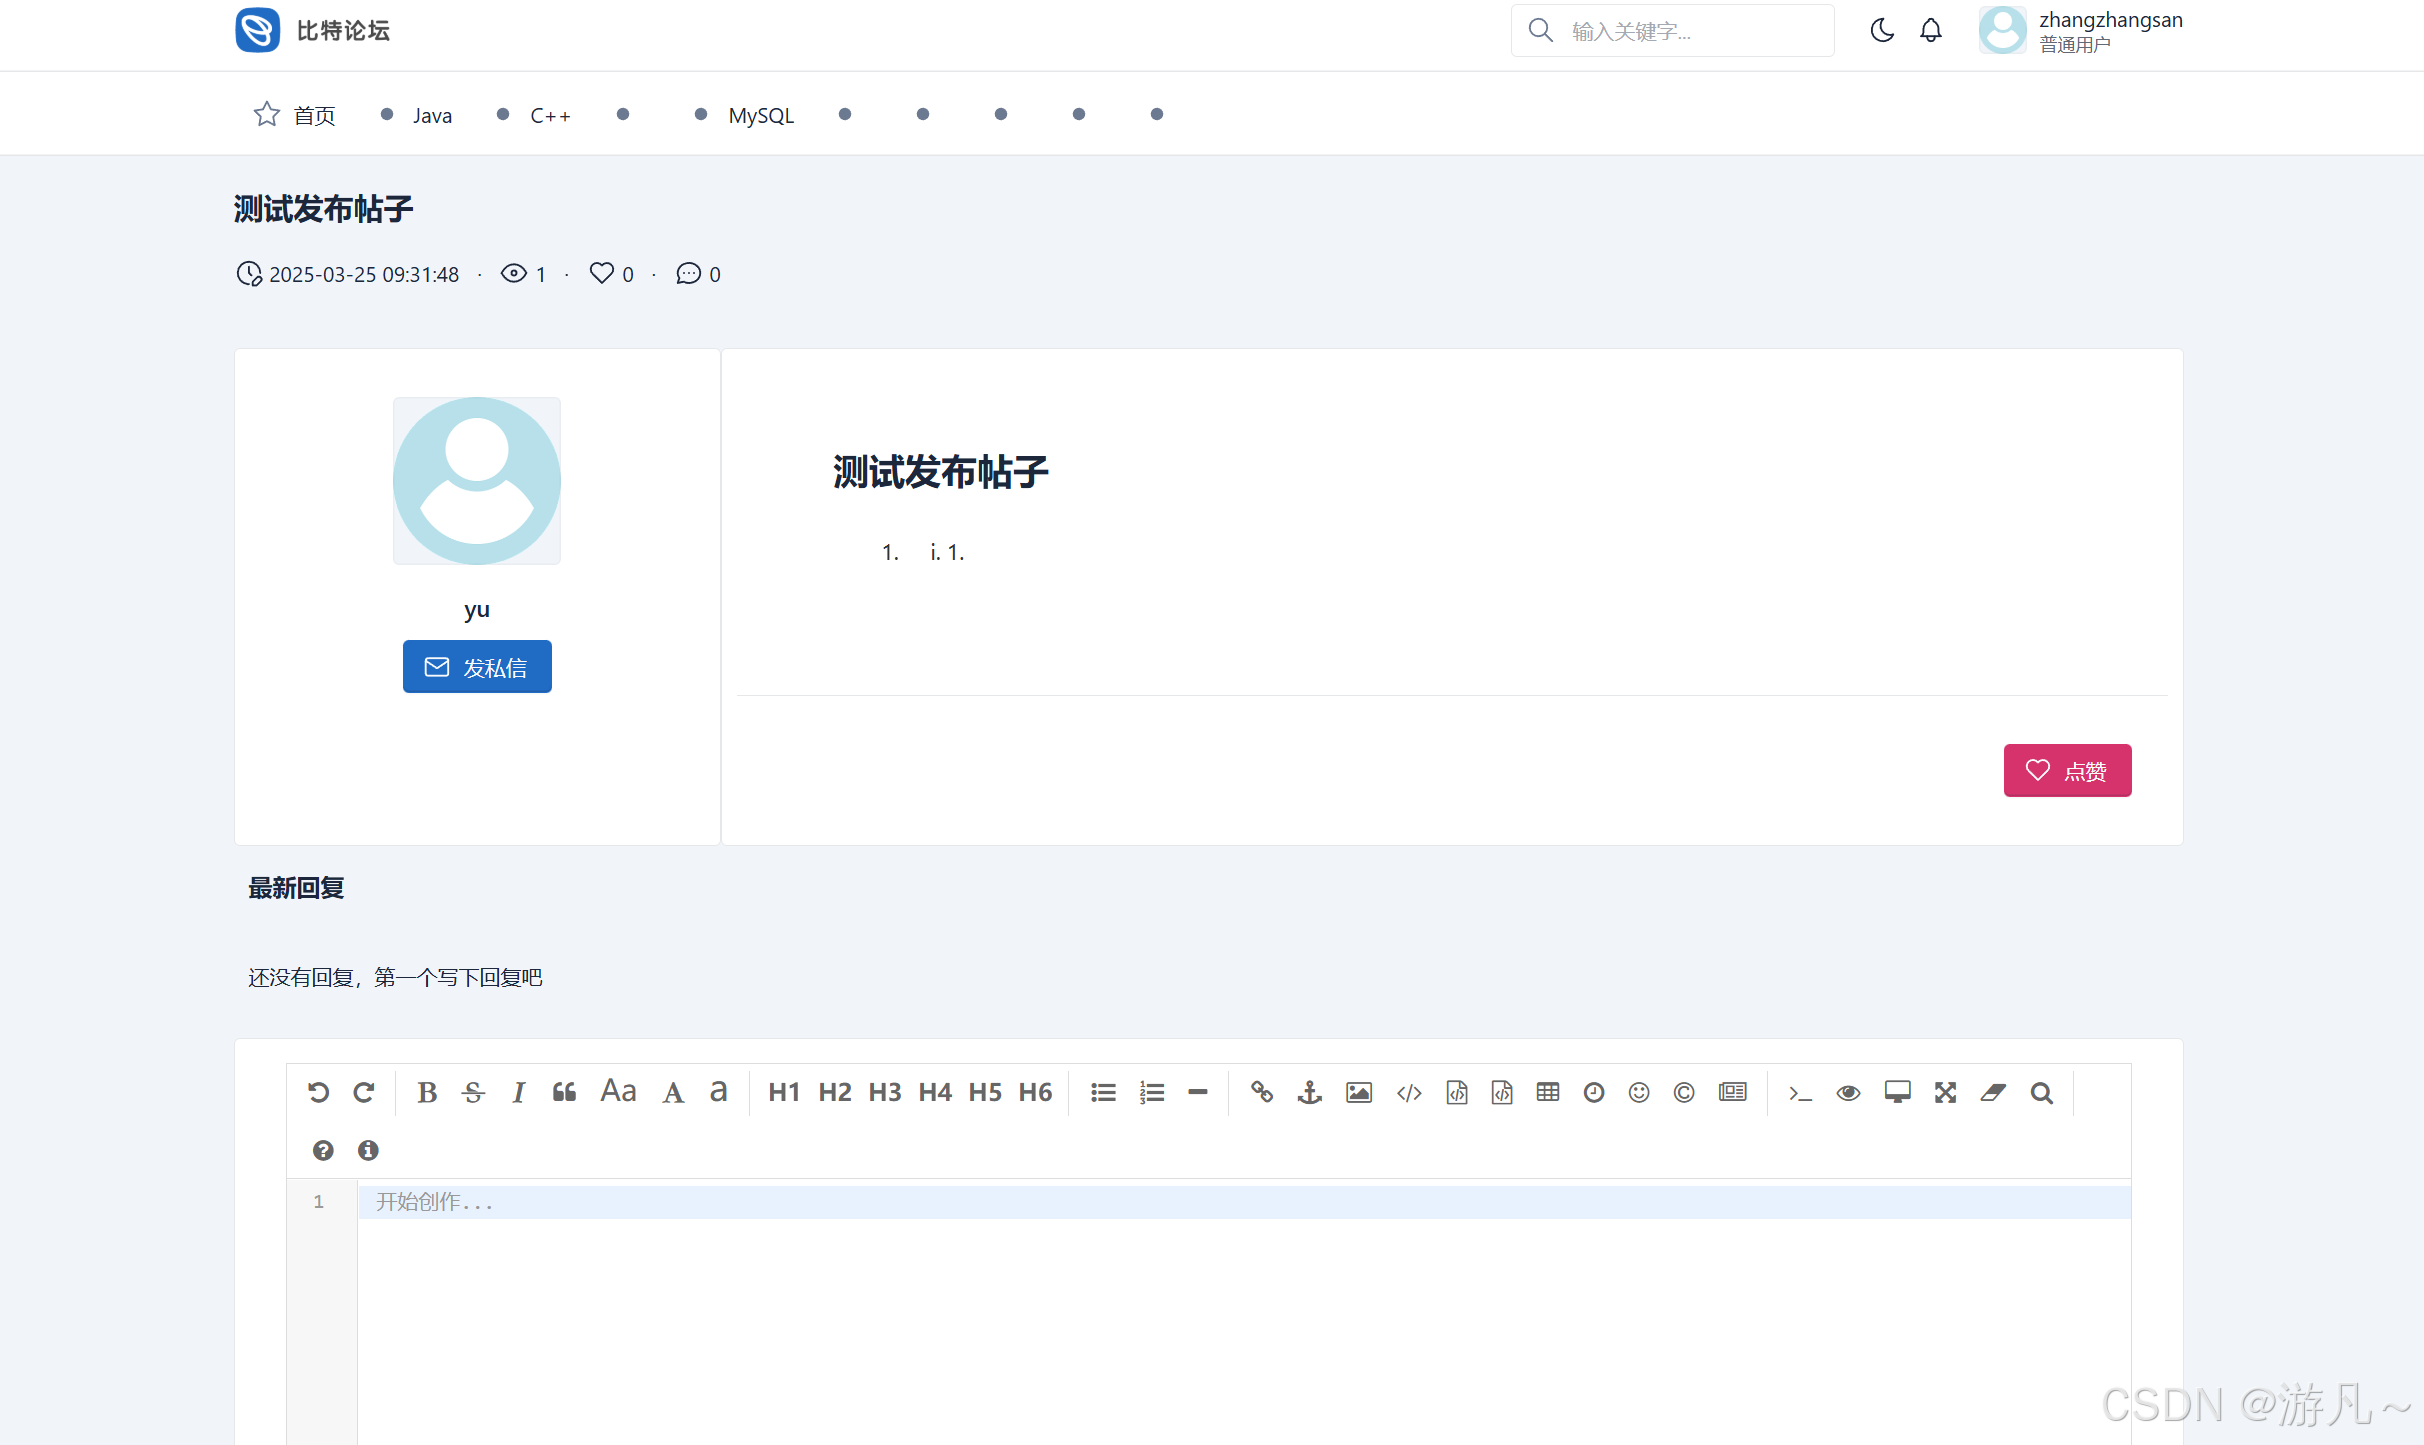Open editor search with the magnifier icon
The height and width of the screenshot is (1445, 2424).
[2041, 1093]
